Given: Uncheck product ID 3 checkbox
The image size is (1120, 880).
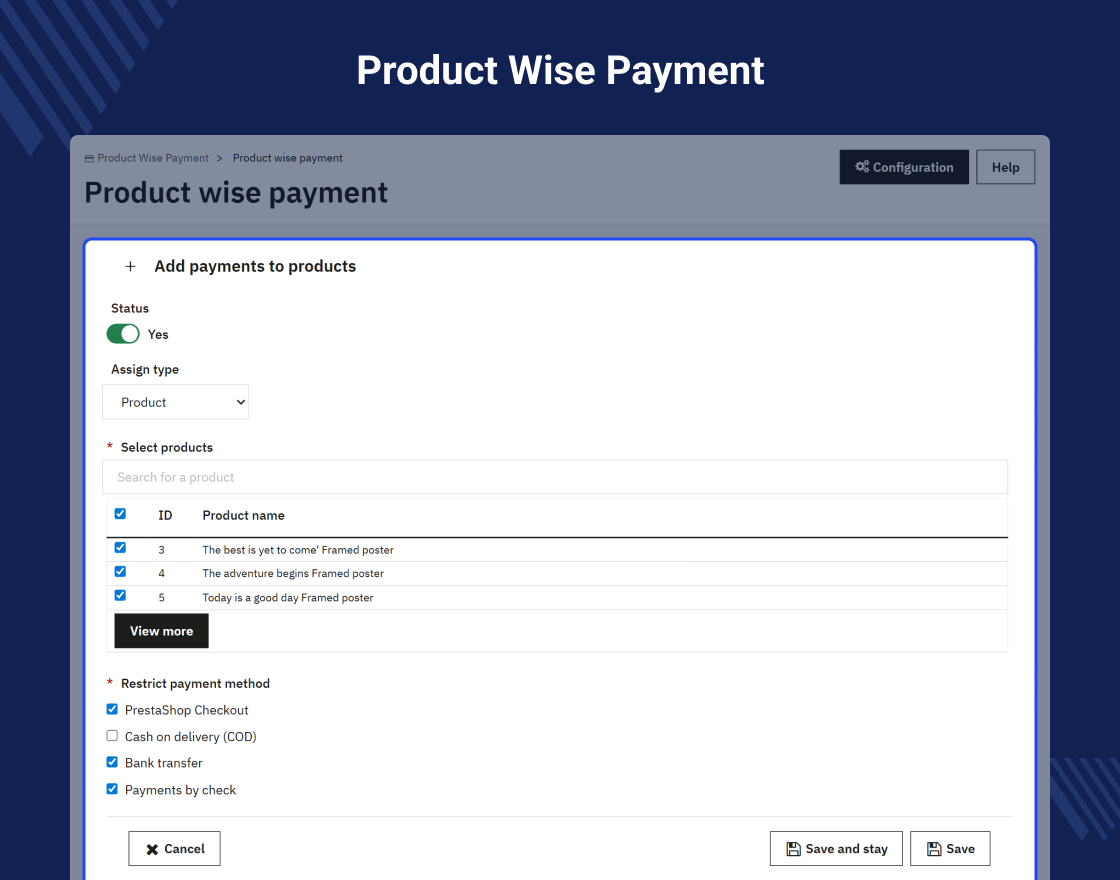Looking at the screenshot, I should [x=120, y=548].
